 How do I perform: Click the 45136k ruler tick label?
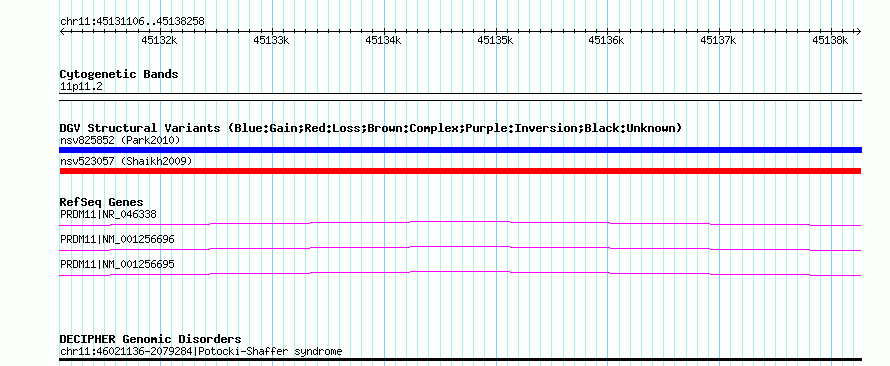607,40
